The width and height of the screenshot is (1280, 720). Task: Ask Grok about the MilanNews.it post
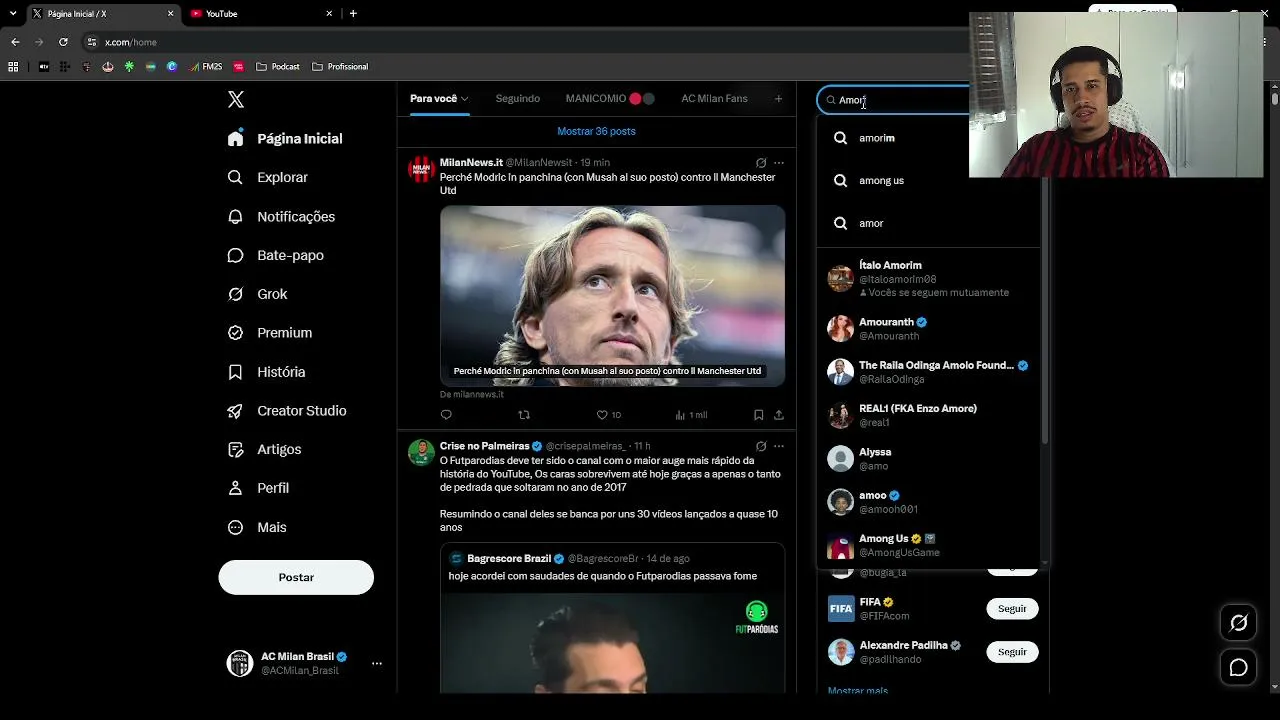click(x=761, y=163)
